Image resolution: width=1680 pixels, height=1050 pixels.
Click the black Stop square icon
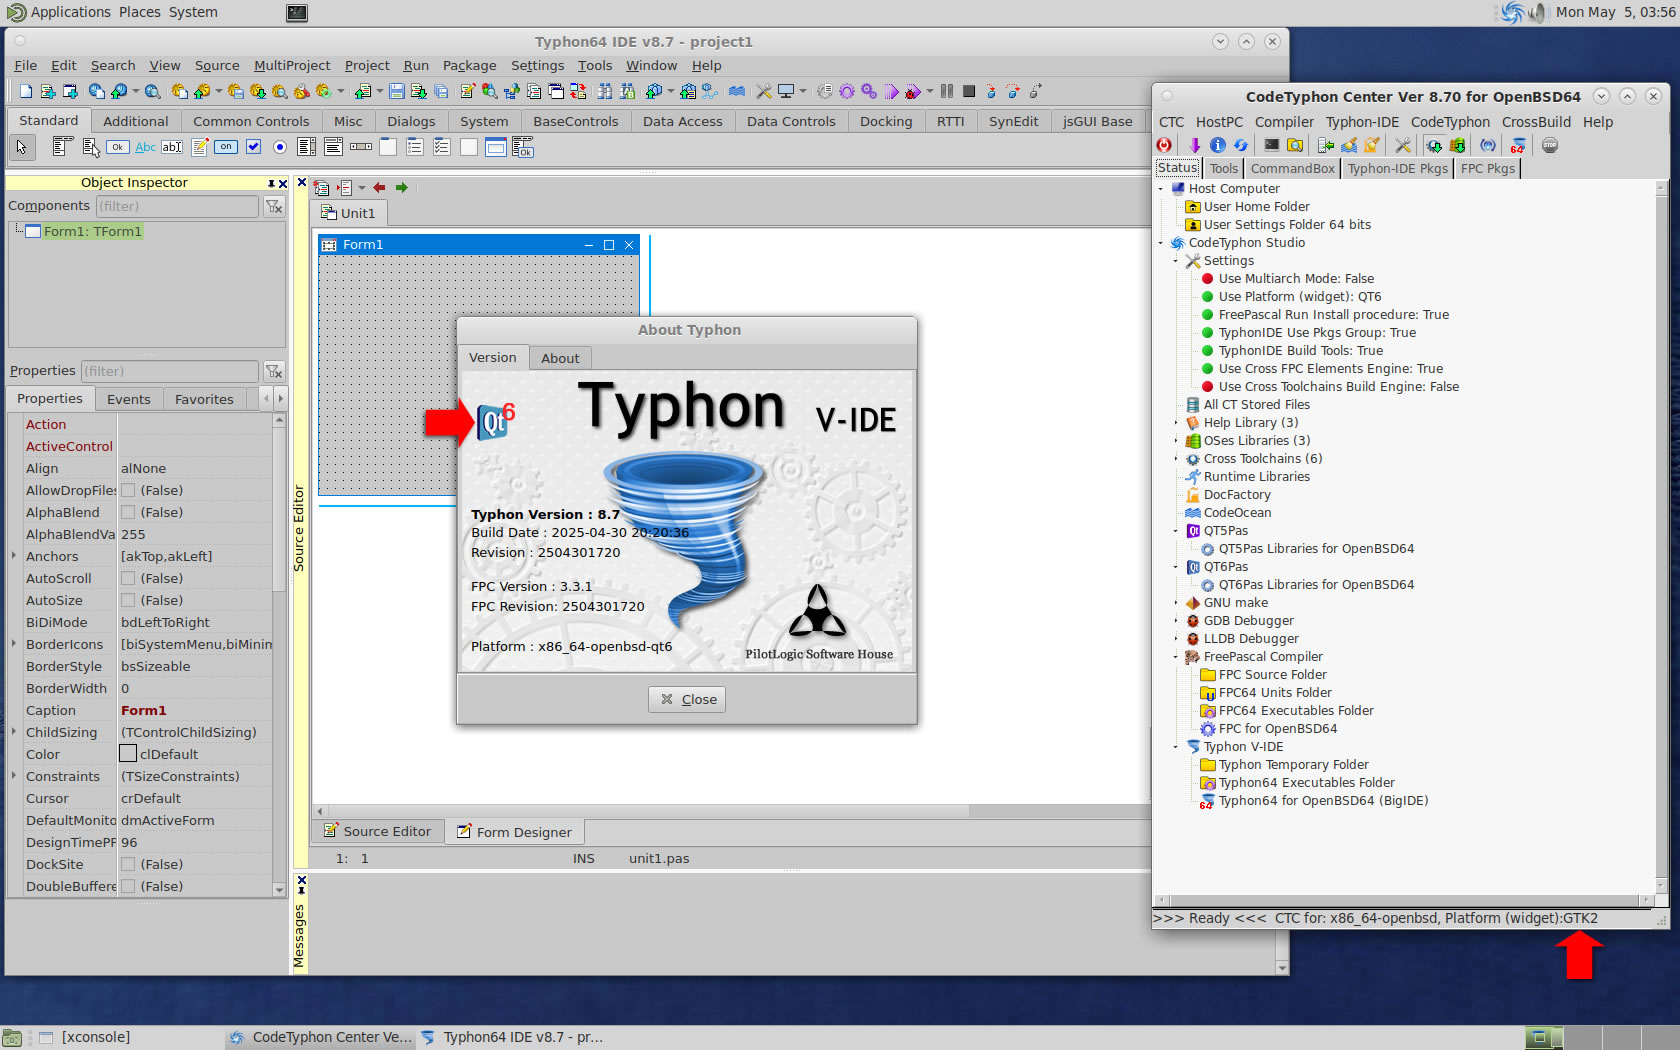click(x=969, y=91)
